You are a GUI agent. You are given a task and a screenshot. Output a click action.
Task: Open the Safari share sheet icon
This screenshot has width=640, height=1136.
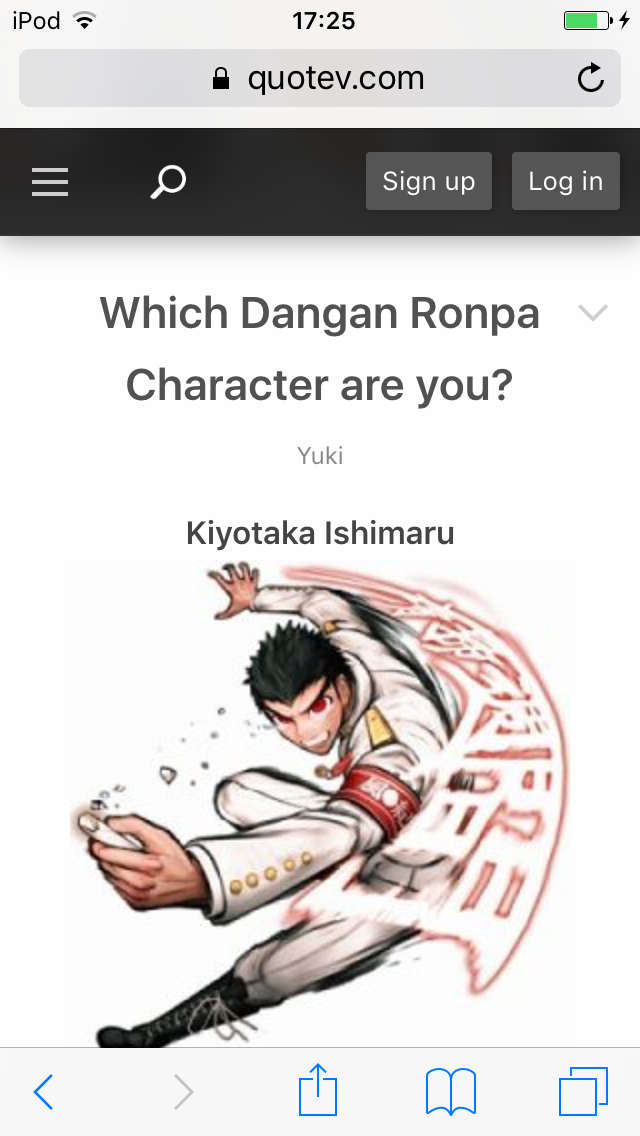pos(318,1089)
